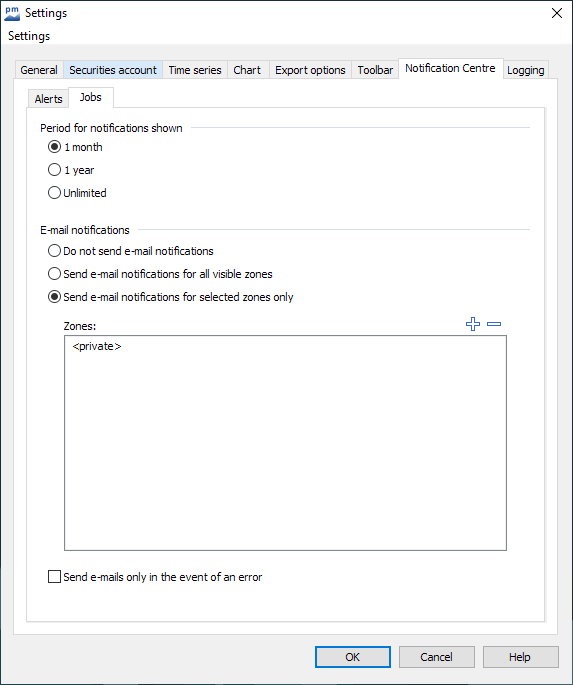This screenshot has height=685, width=573.
Task: Open Help for this dialog
Action: point(520,657)
